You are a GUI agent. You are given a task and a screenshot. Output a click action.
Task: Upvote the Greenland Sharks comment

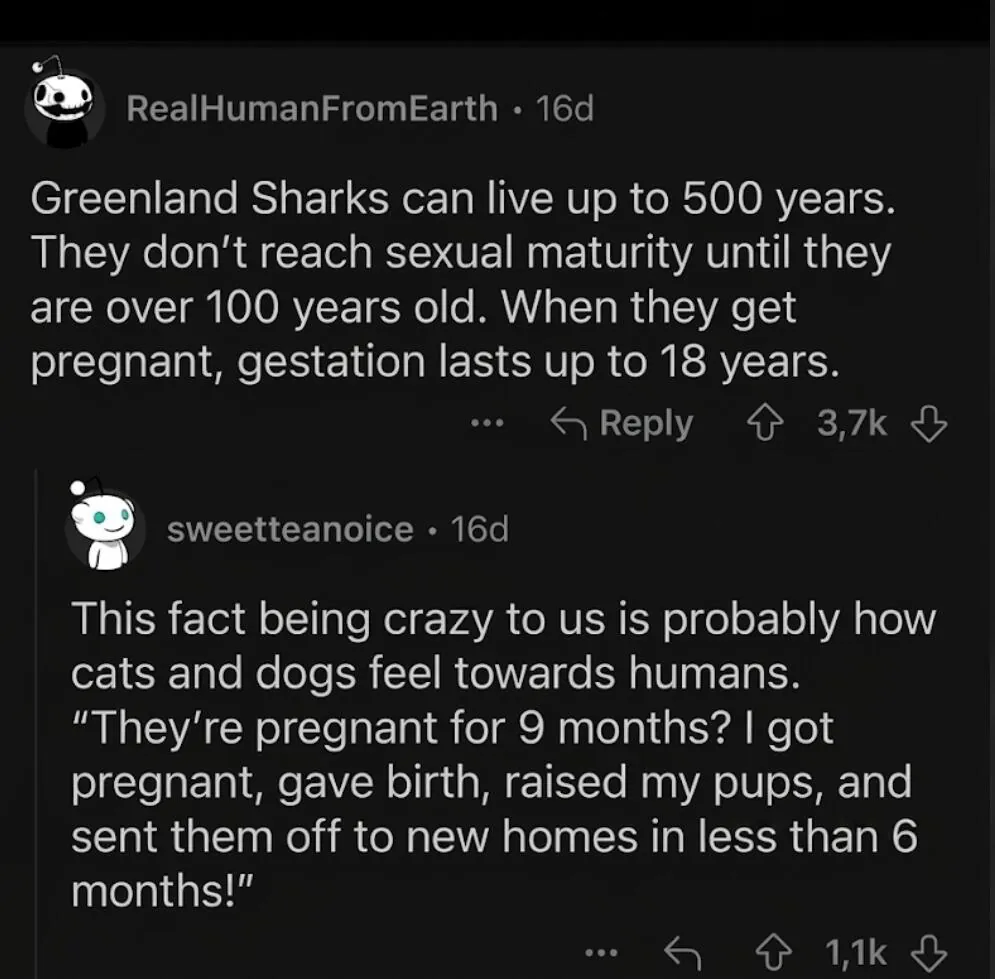click(x=765, y=424)
